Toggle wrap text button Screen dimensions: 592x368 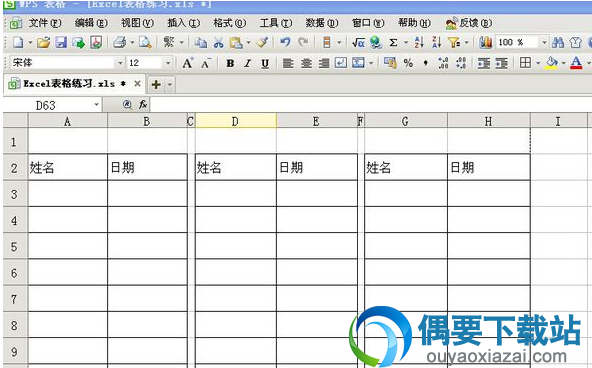tap(341, 63)
